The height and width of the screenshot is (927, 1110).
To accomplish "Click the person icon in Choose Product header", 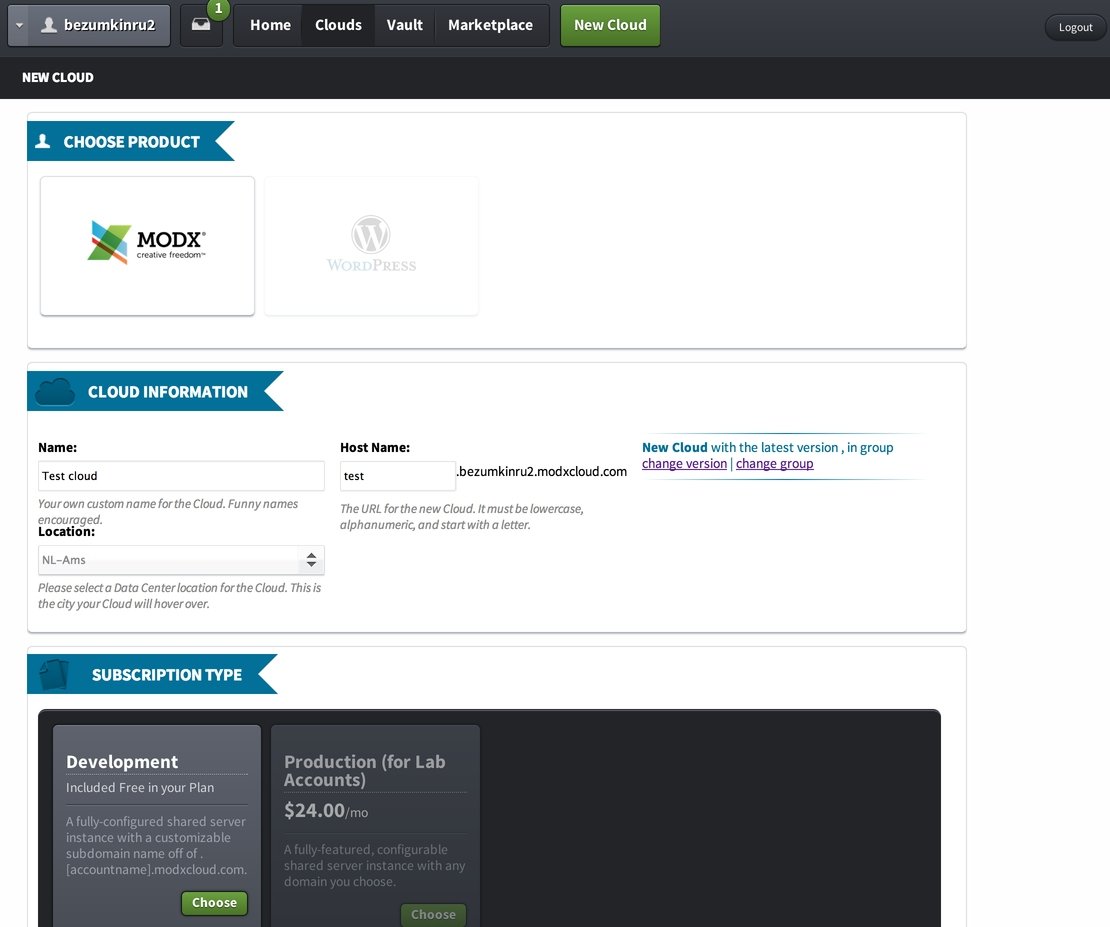I will (x=43, y=142).
